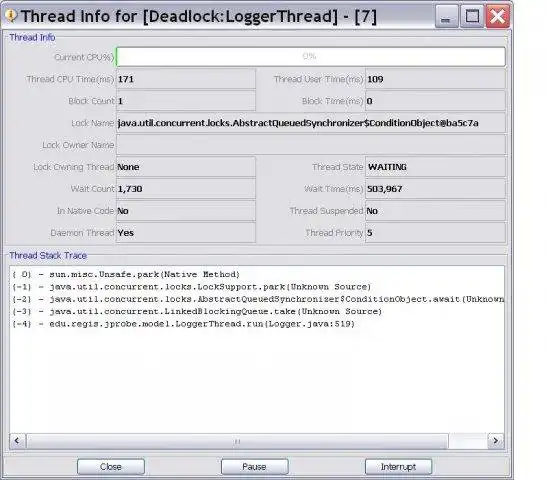Click the Thread CPU Time field showing 171

pyautogui.click(x=186, y=79)
